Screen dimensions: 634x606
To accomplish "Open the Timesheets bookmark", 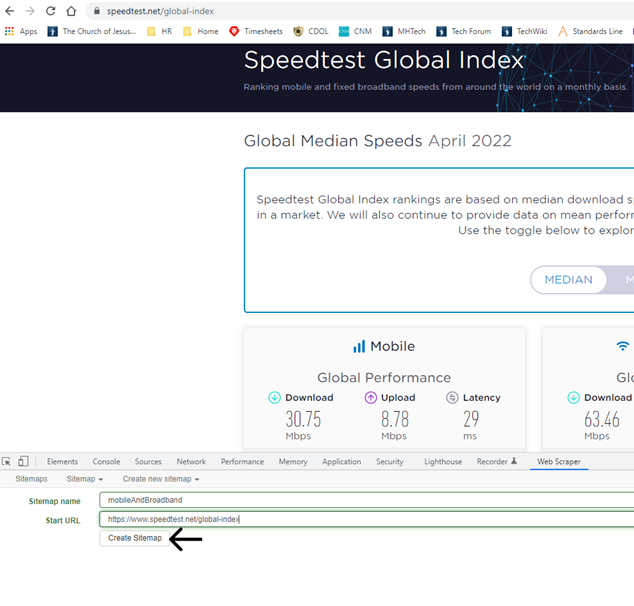I will [x=256, y=31].
